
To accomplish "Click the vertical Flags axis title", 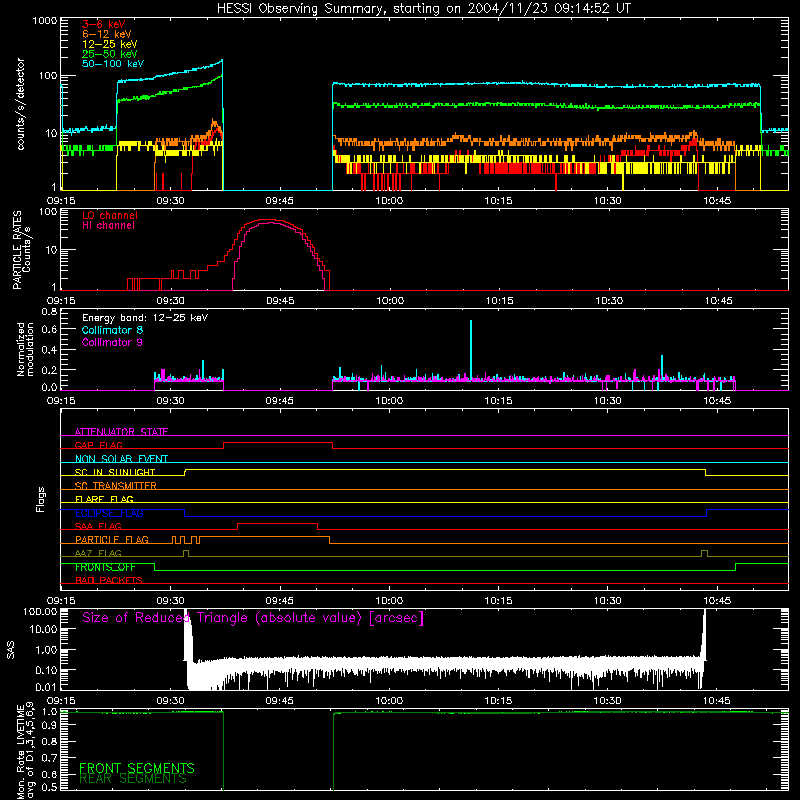I will (x=41, y=499).
